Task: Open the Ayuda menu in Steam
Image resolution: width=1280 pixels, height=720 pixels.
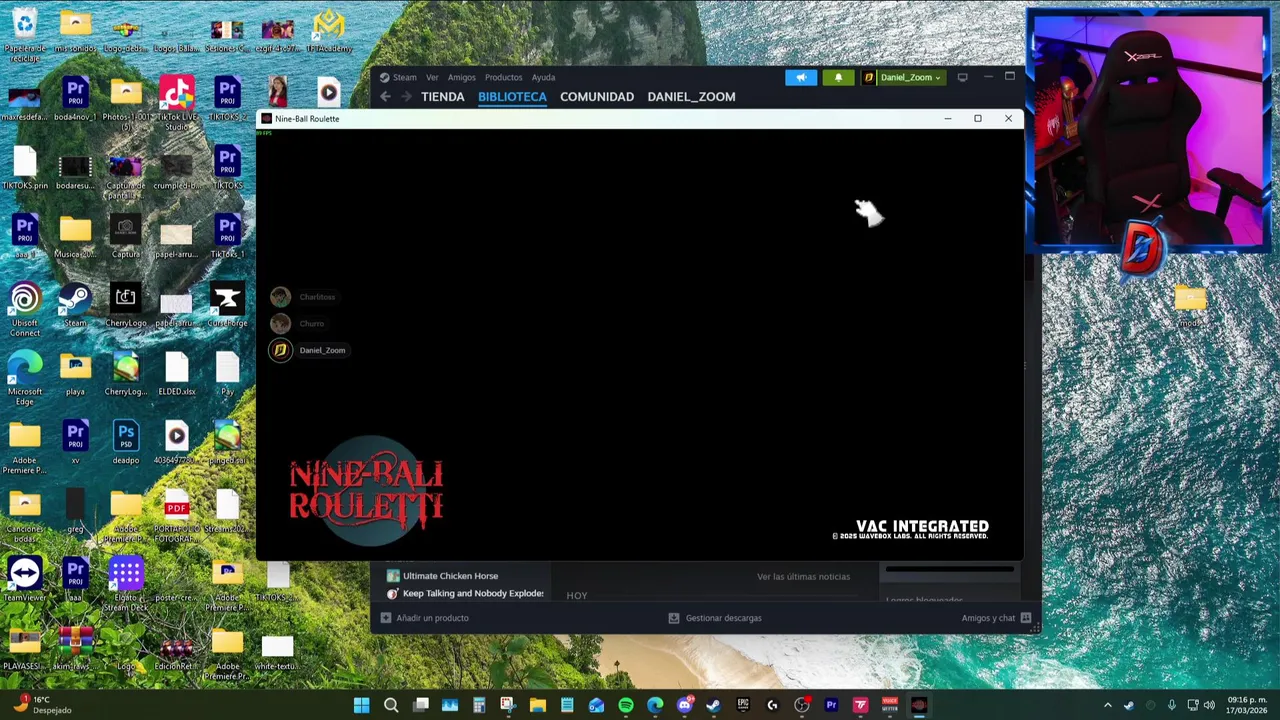Action: tap(543, 77)
